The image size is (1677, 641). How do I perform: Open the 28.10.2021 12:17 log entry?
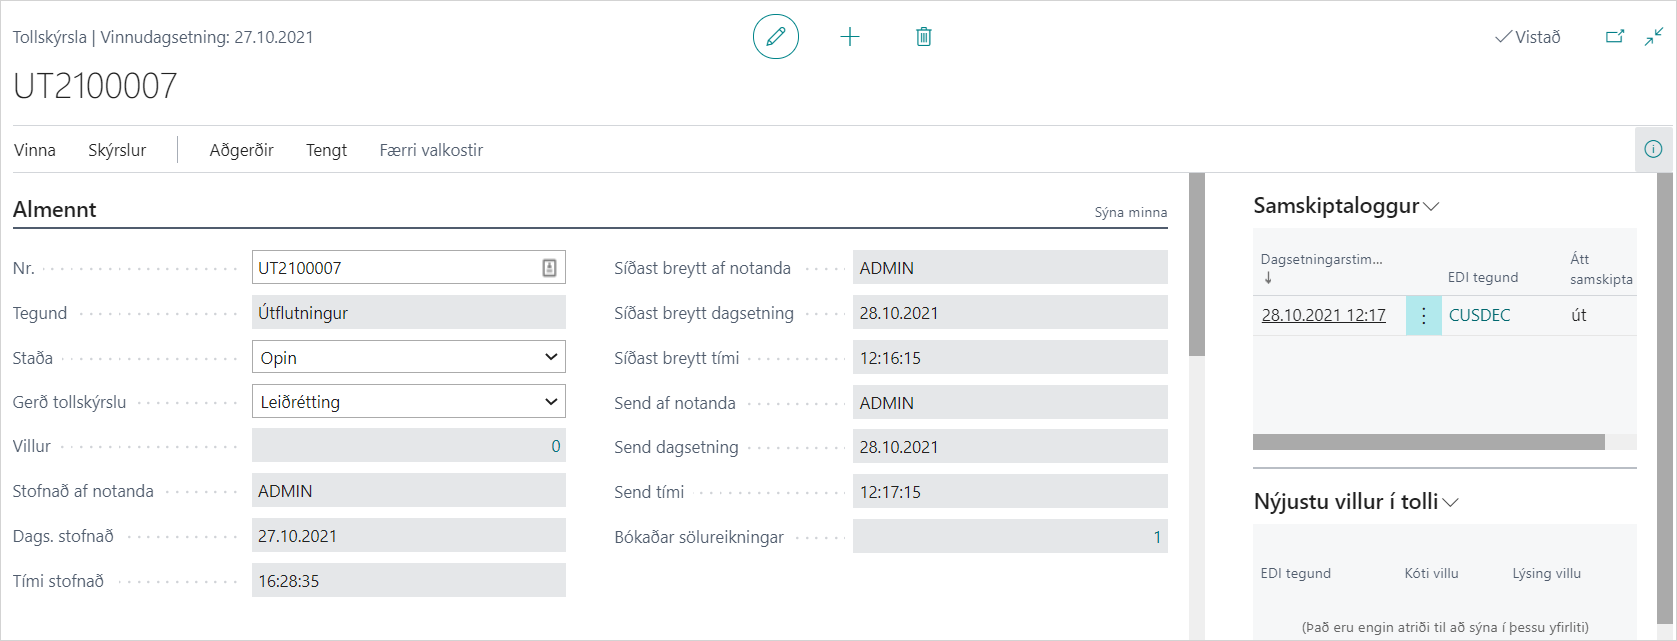coord(1323,315)
